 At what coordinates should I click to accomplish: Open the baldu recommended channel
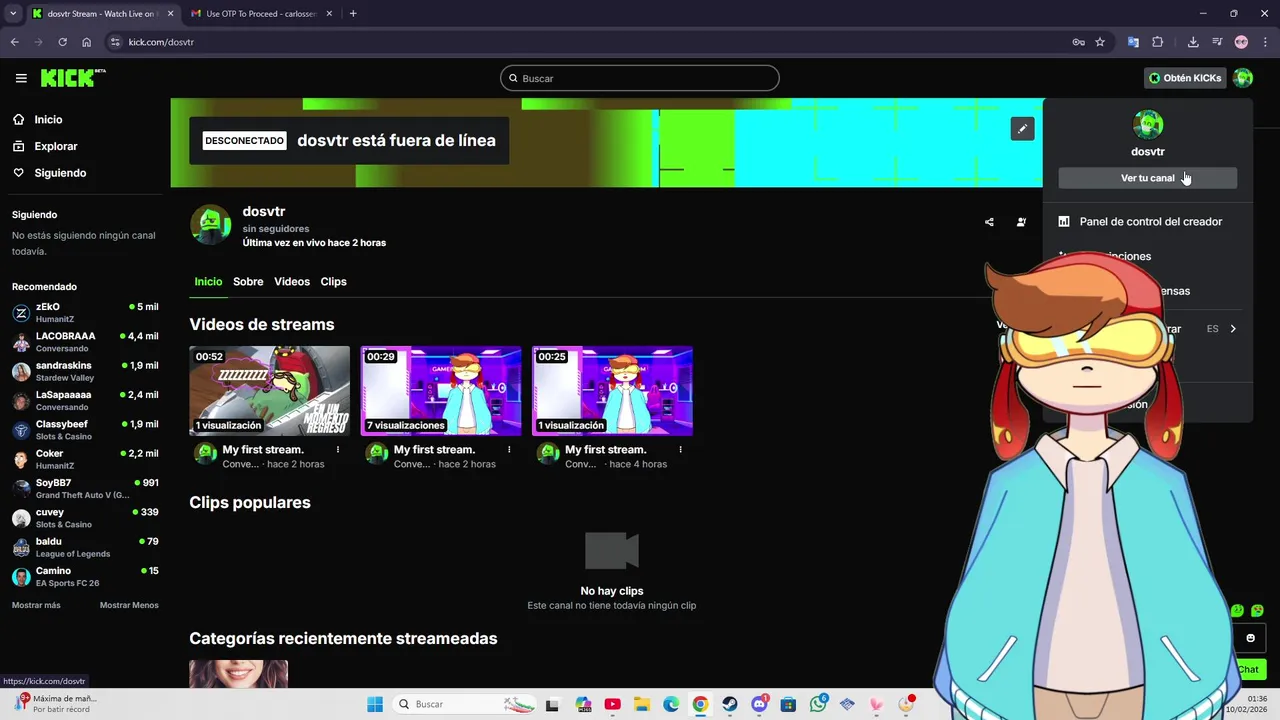(x=85, y=547)
